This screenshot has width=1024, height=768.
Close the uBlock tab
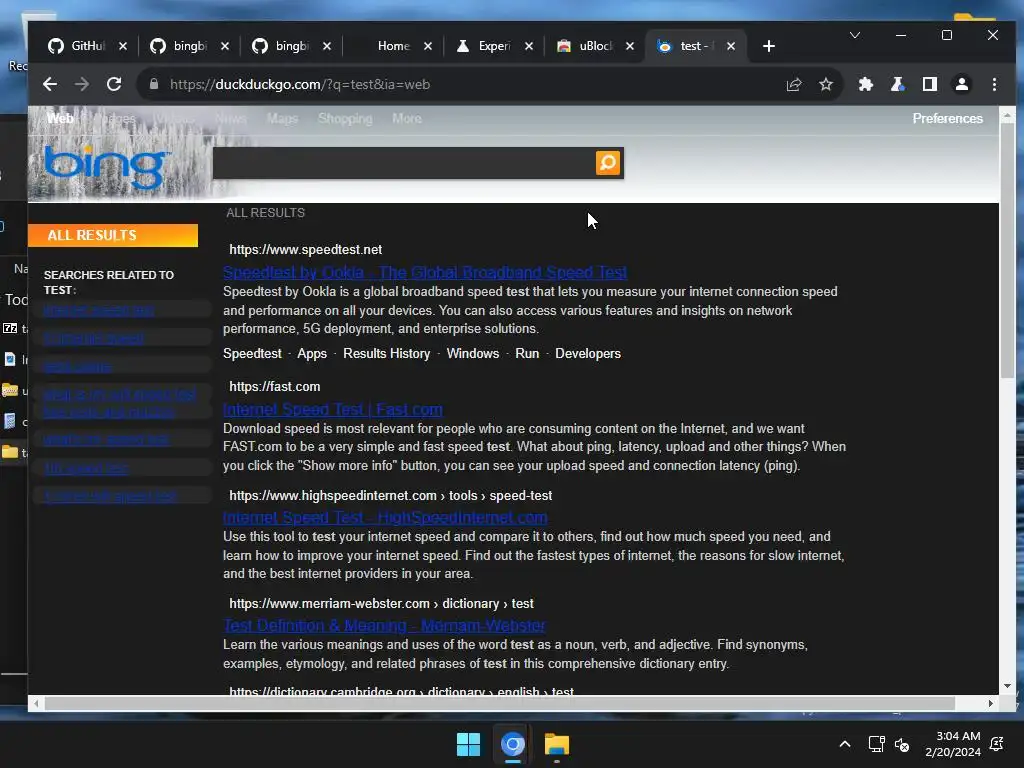coord(630,46)
